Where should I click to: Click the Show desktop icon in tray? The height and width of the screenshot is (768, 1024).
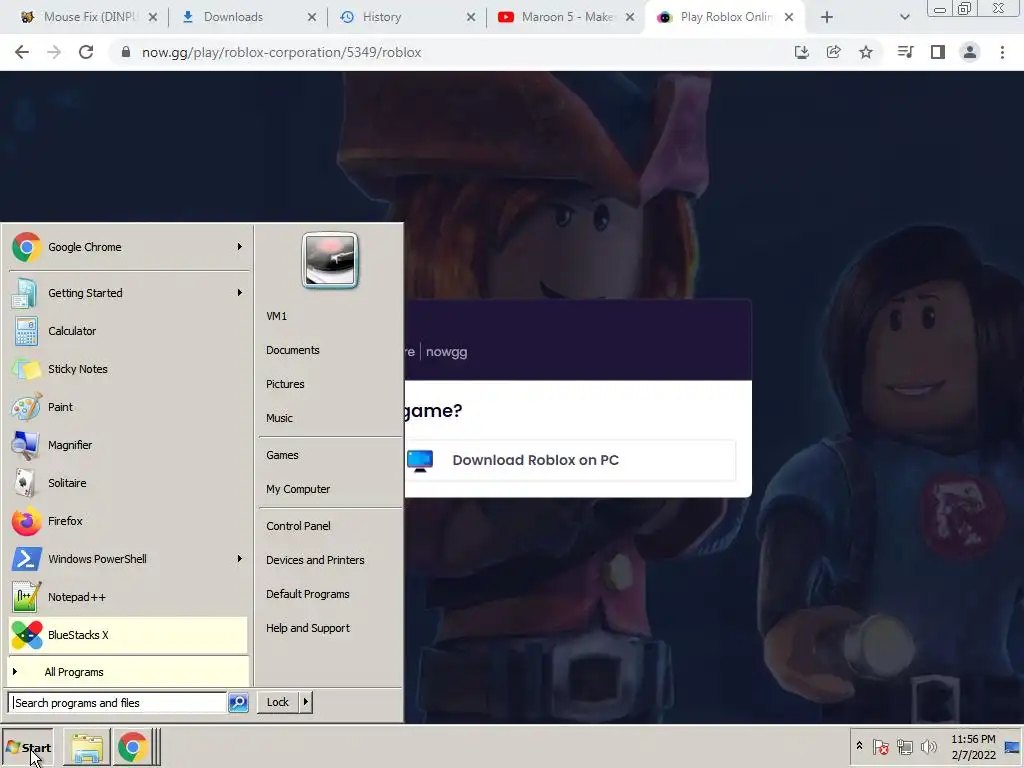point(1012,747)
